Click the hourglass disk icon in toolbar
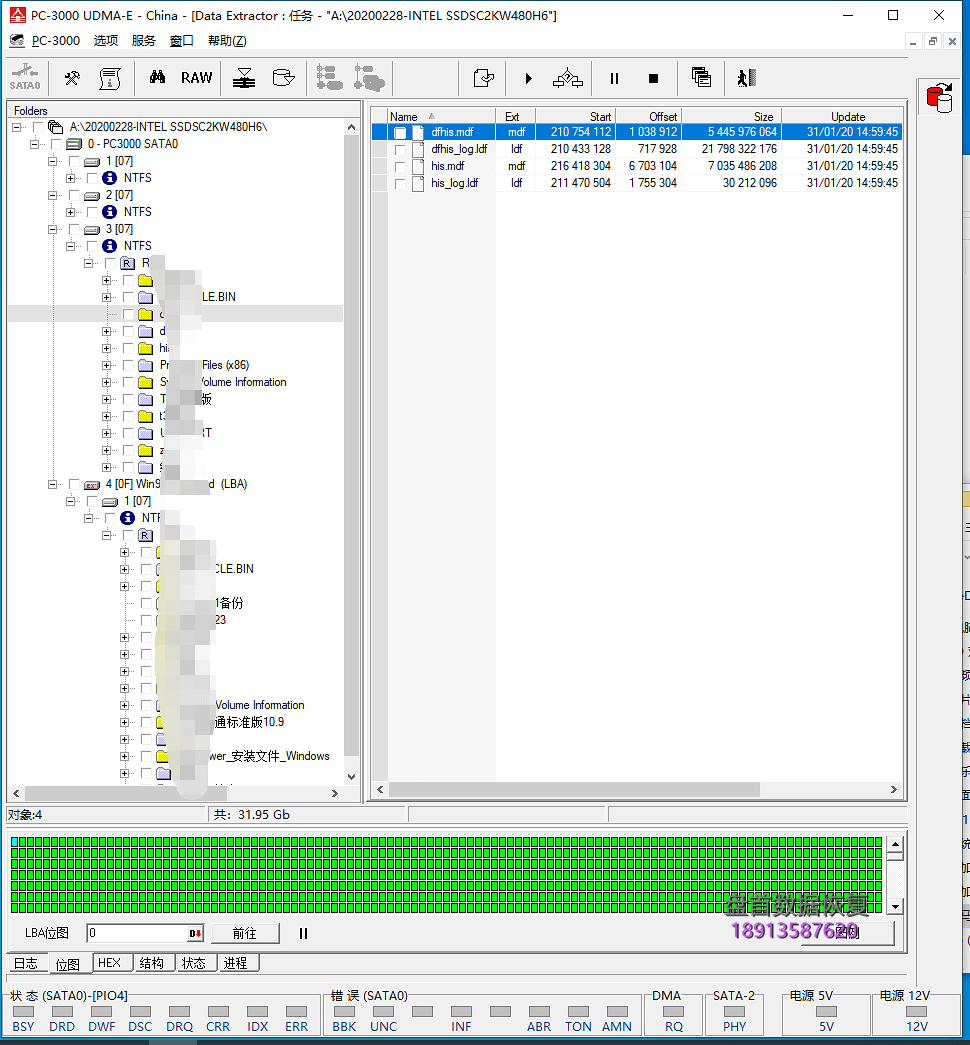The height and width of the screenshot is (1045, 970). 244,78
